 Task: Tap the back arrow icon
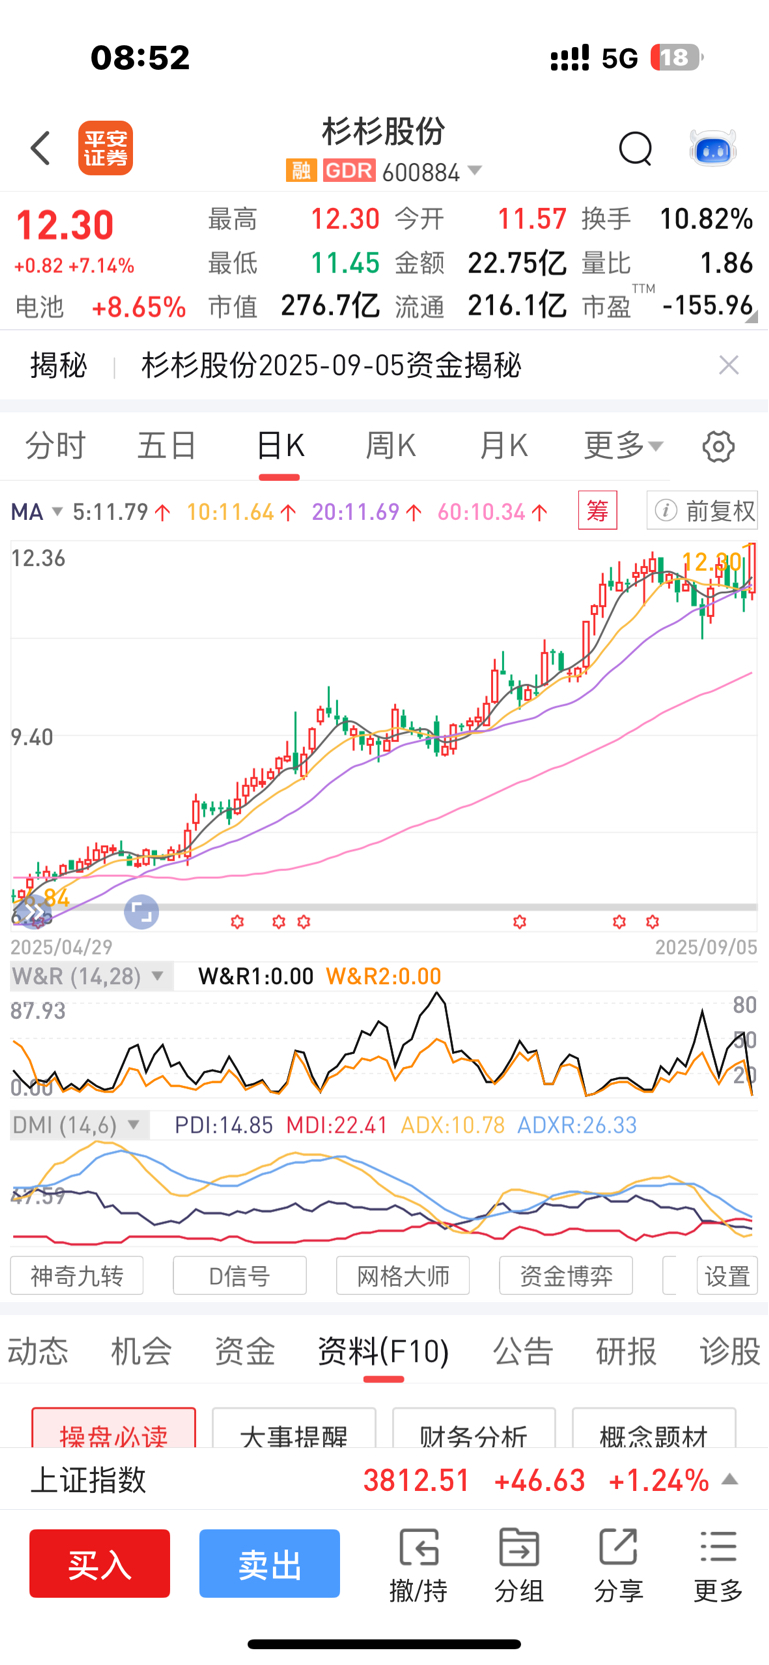(40, 149)
